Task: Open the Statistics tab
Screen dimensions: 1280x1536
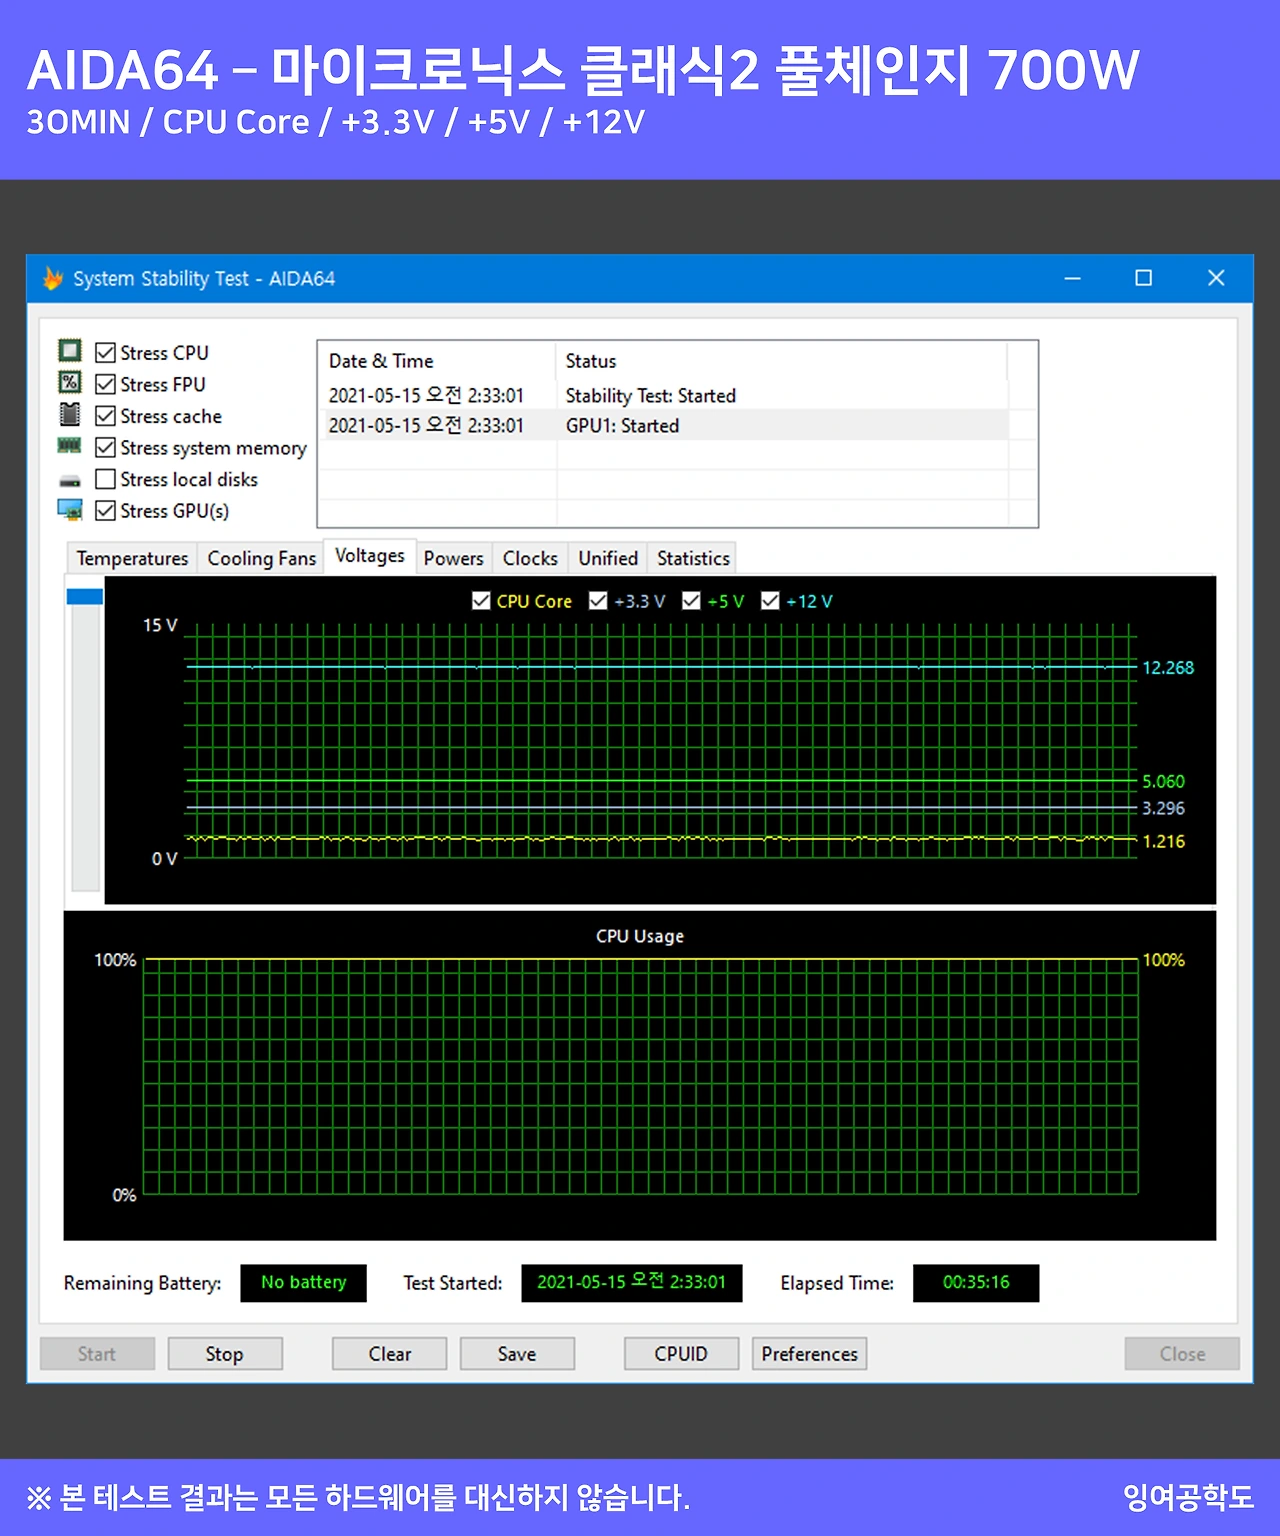Action: (x=693, y=558)
